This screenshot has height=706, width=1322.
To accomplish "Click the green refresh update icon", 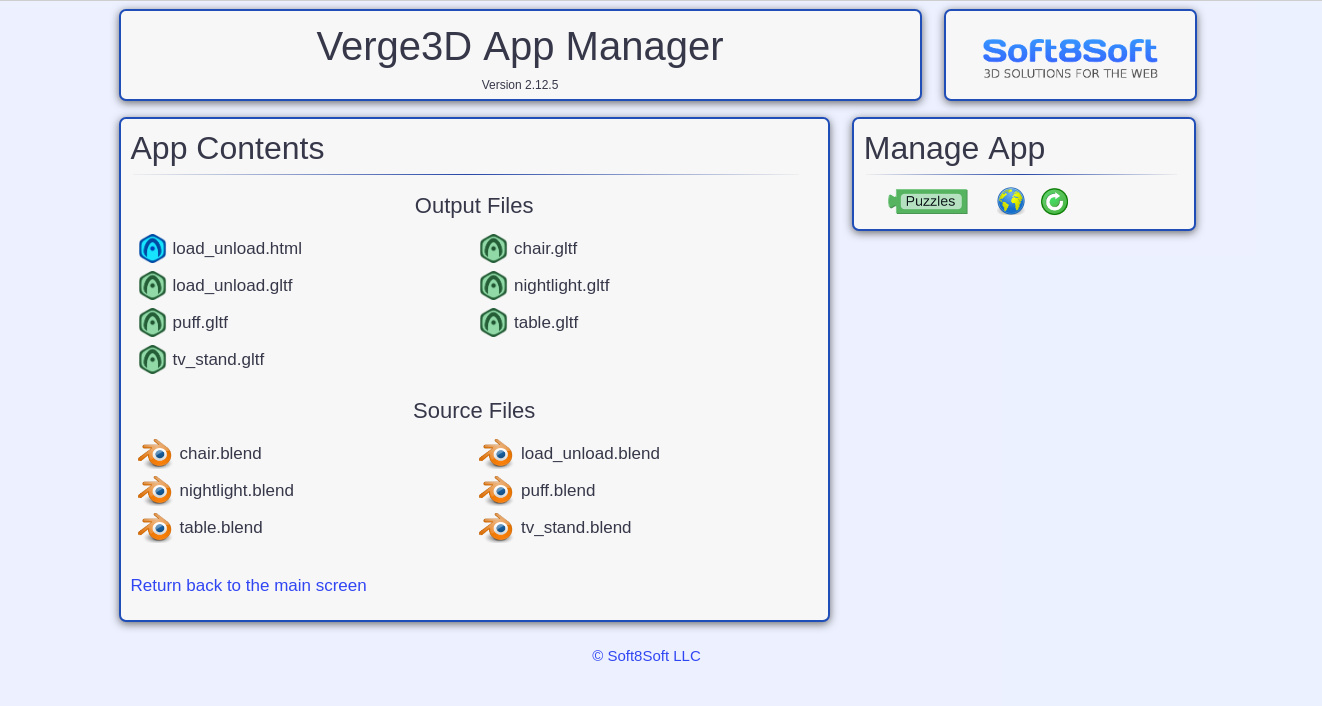I will 1054,201.
